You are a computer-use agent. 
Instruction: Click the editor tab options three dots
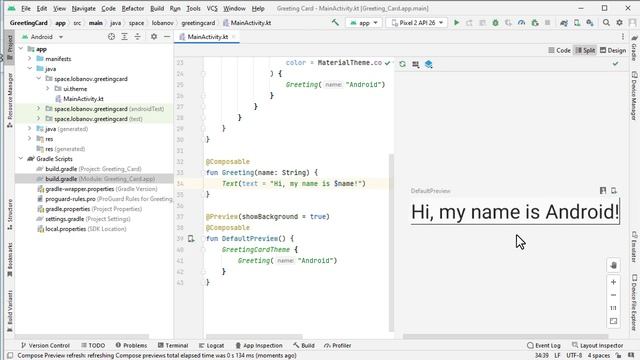[623, 37]
